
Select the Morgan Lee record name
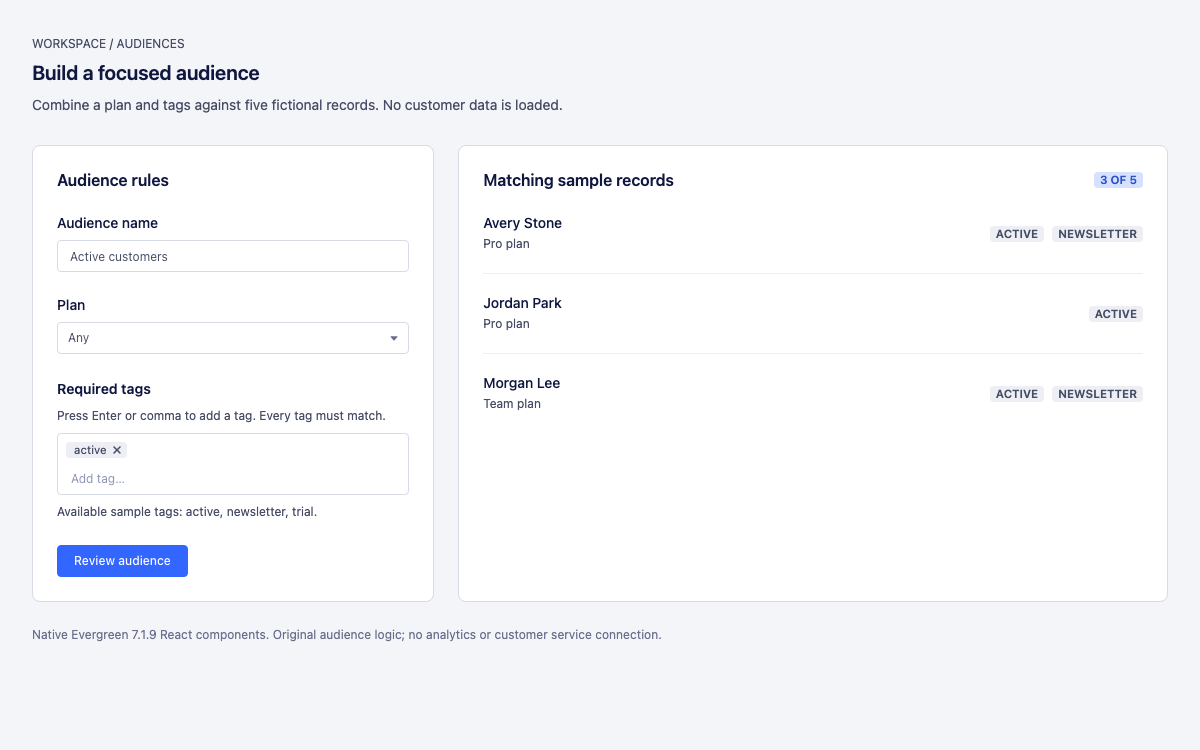pos(521,383)
